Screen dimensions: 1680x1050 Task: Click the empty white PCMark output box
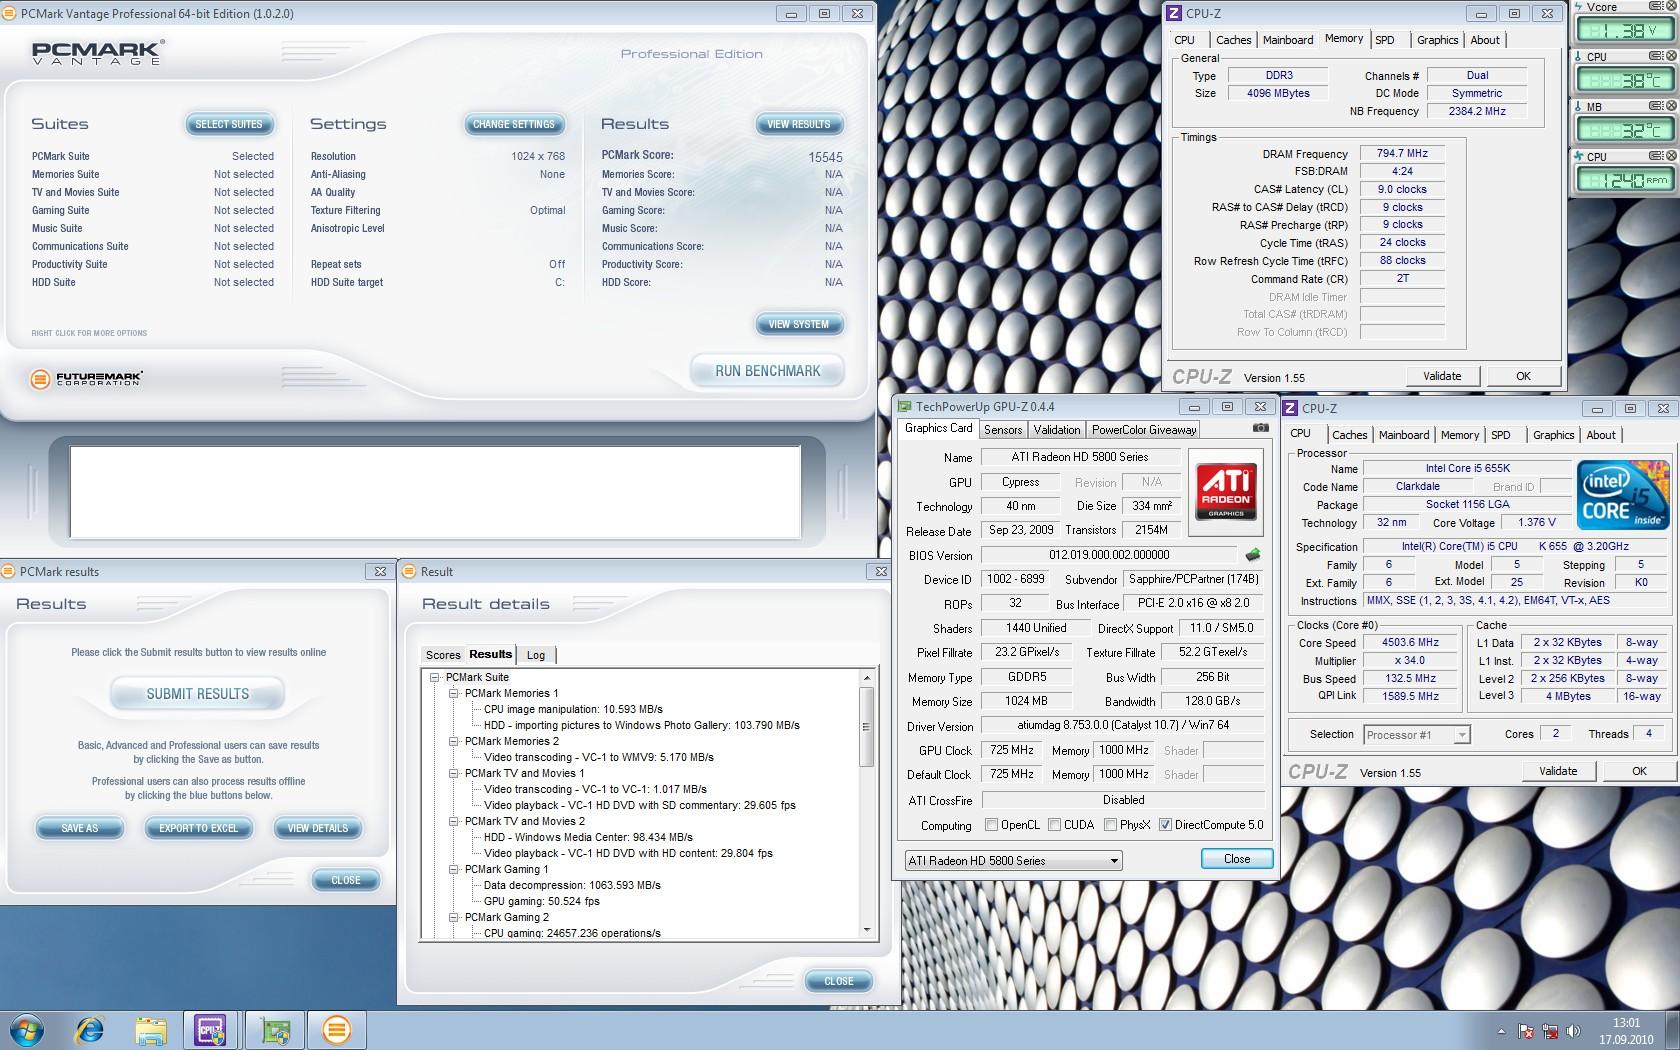tap(435, 492)
